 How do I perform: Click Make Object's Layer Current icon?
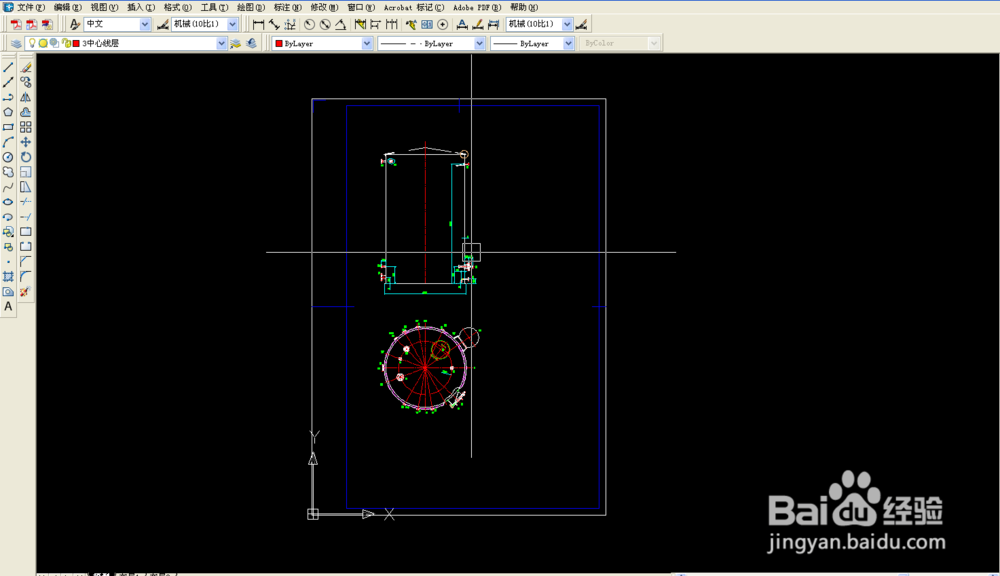click(x=235, y=43)
